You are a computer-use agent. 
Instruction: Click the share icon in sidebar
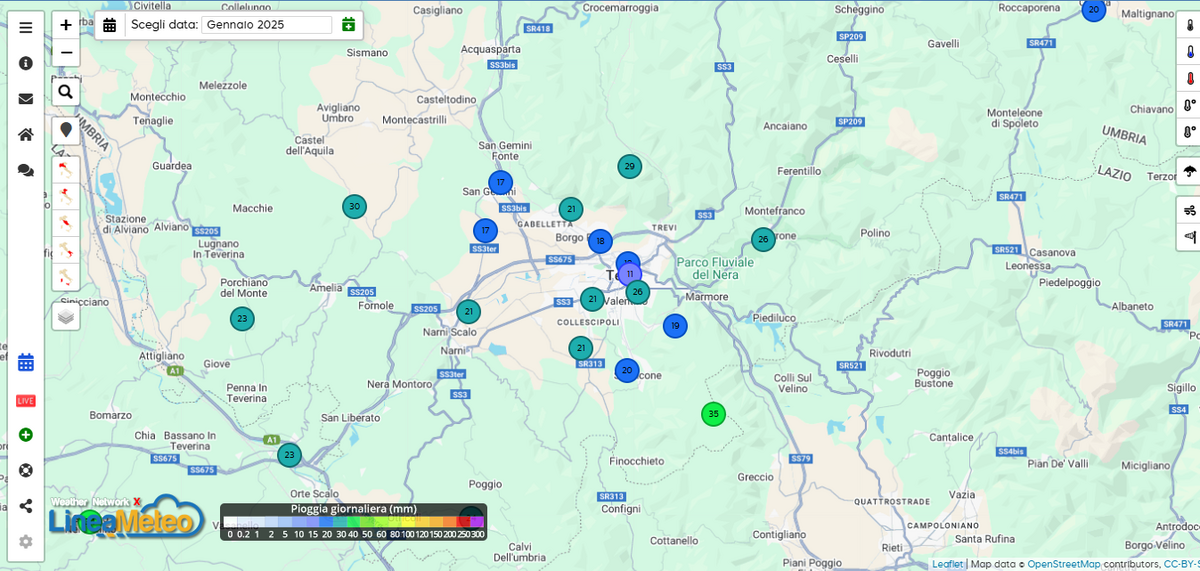coord(26,506)
